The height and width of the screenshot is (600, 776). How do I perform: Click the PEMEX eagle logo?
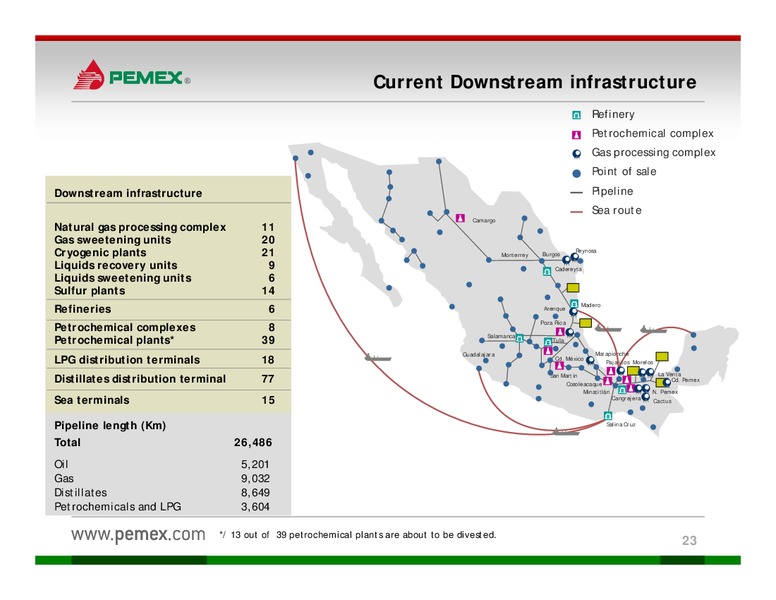(x=89, y=75)
